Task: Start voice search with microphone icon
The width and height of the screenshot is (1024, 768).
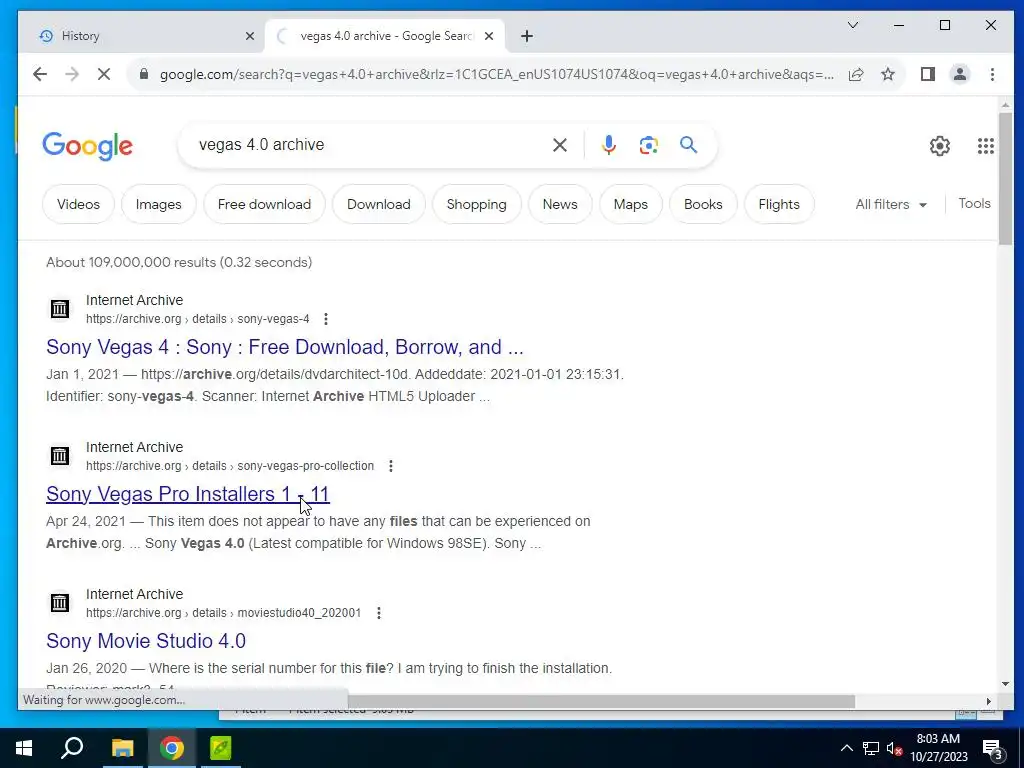Action: (x=609, y=145)
